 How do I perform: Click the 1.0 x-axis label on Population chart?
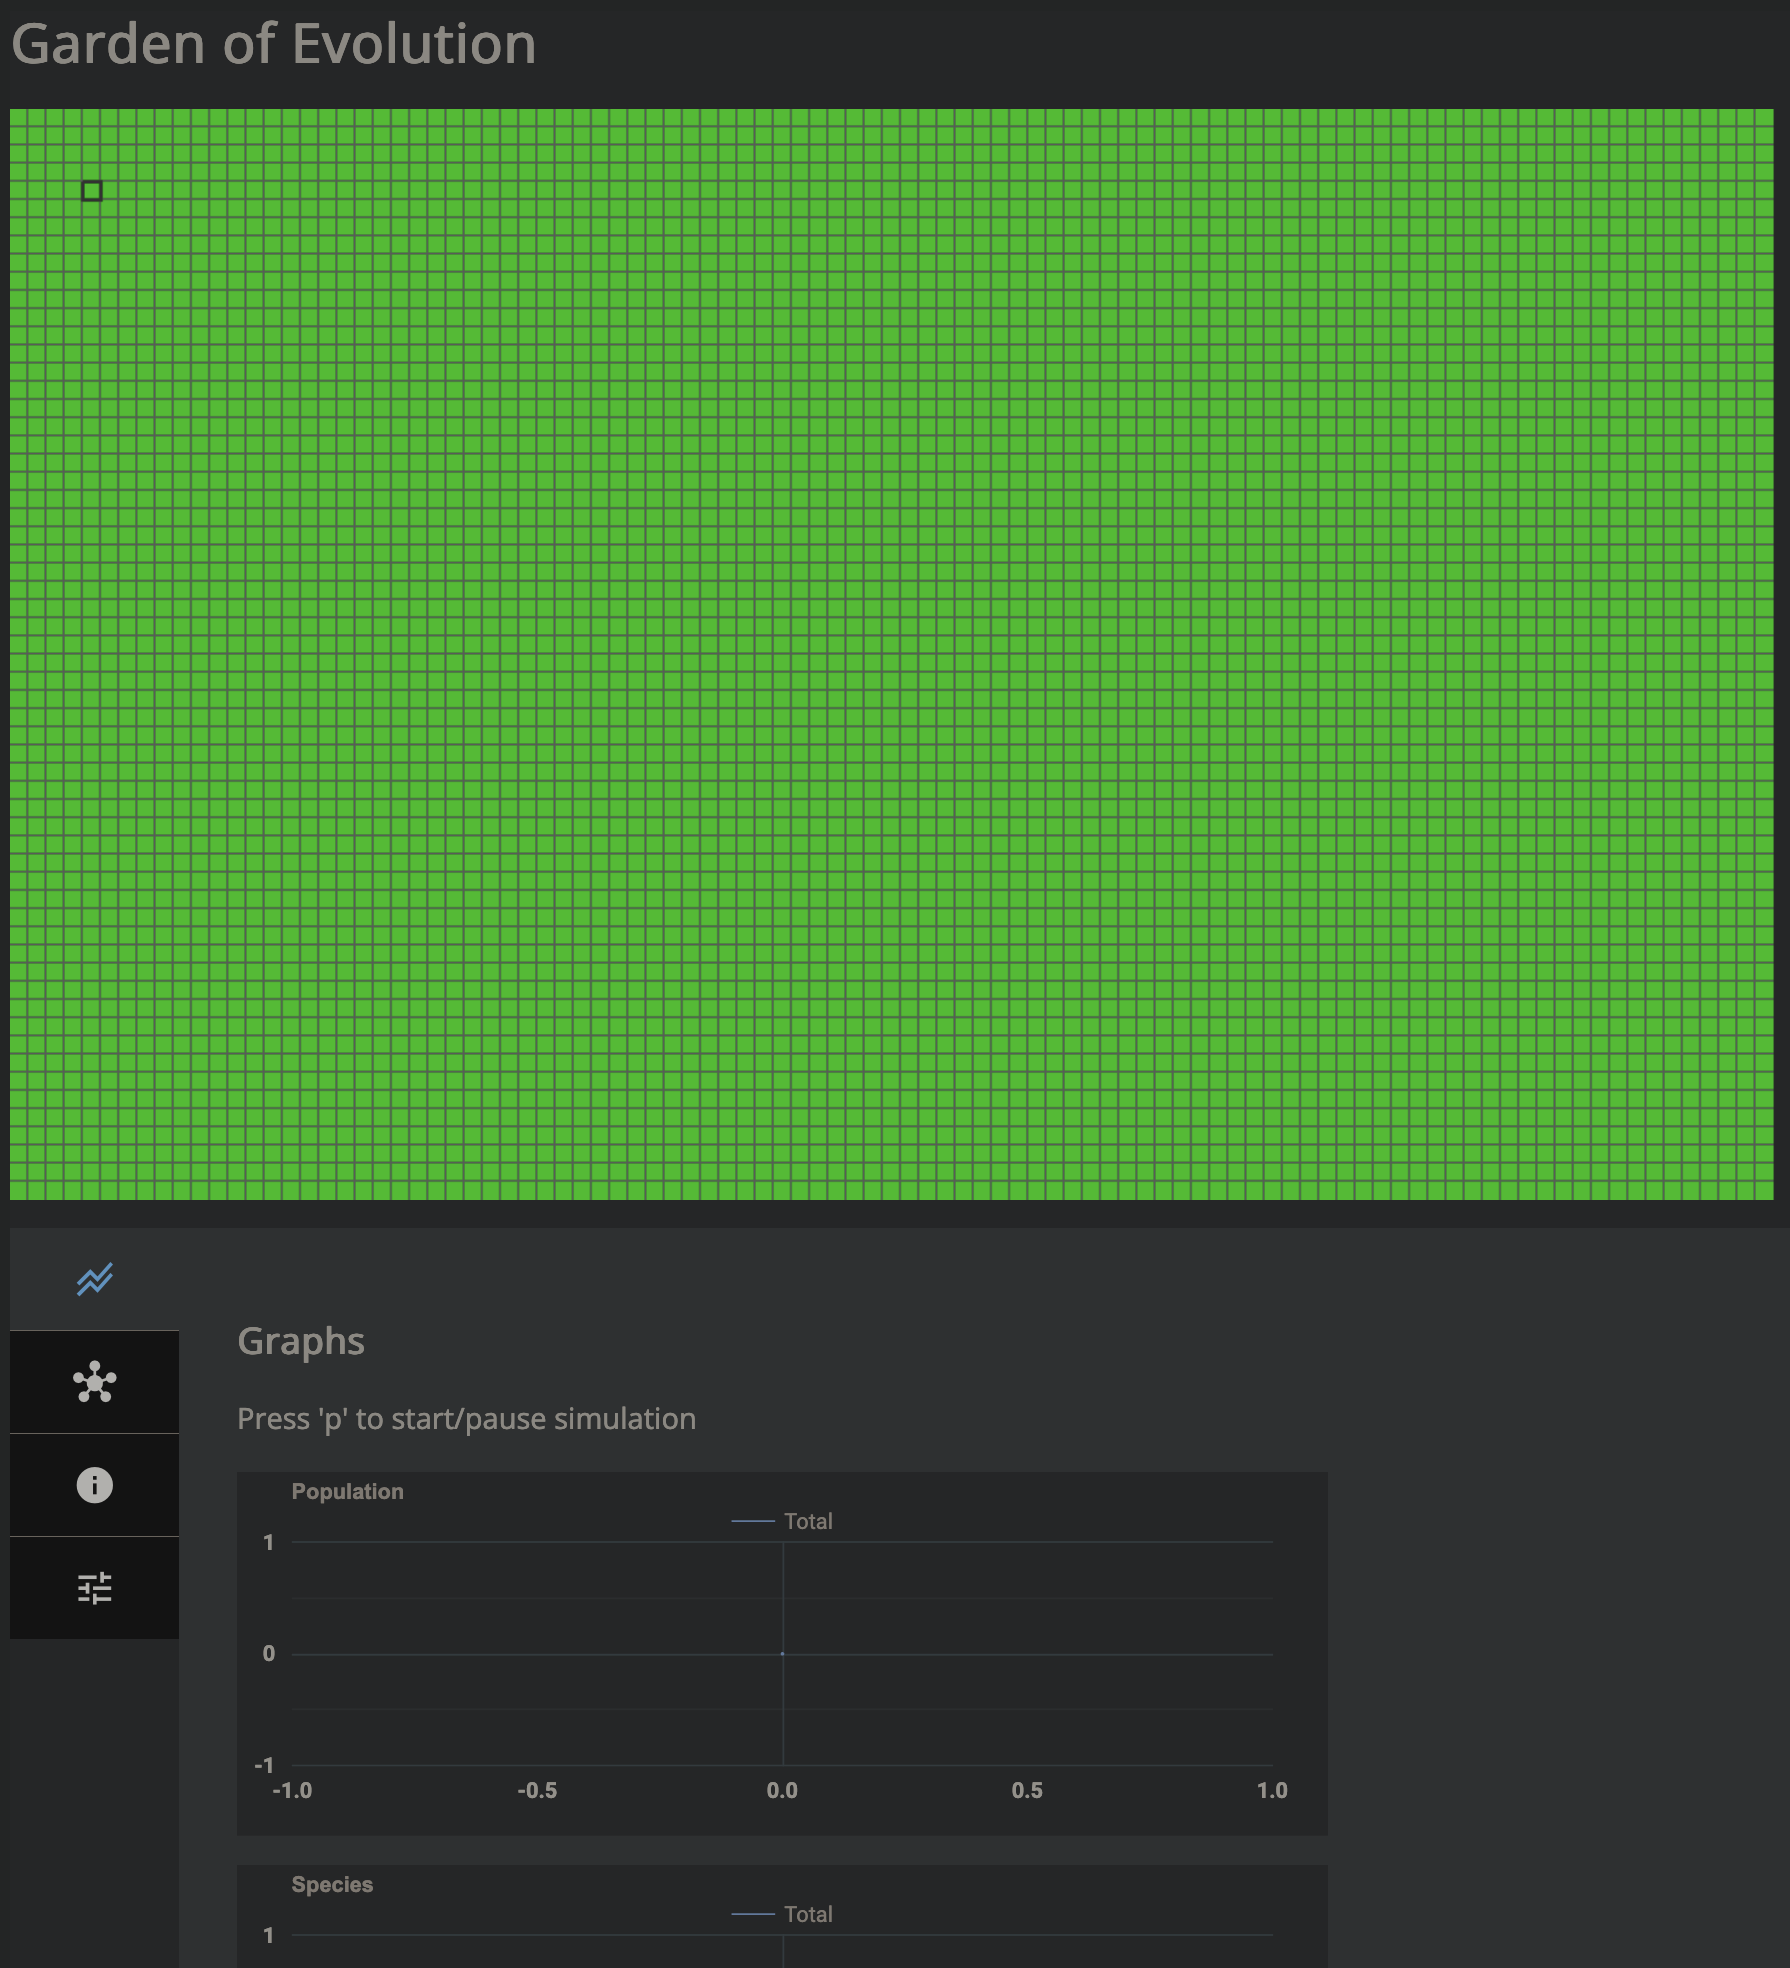[1272, 1790]
